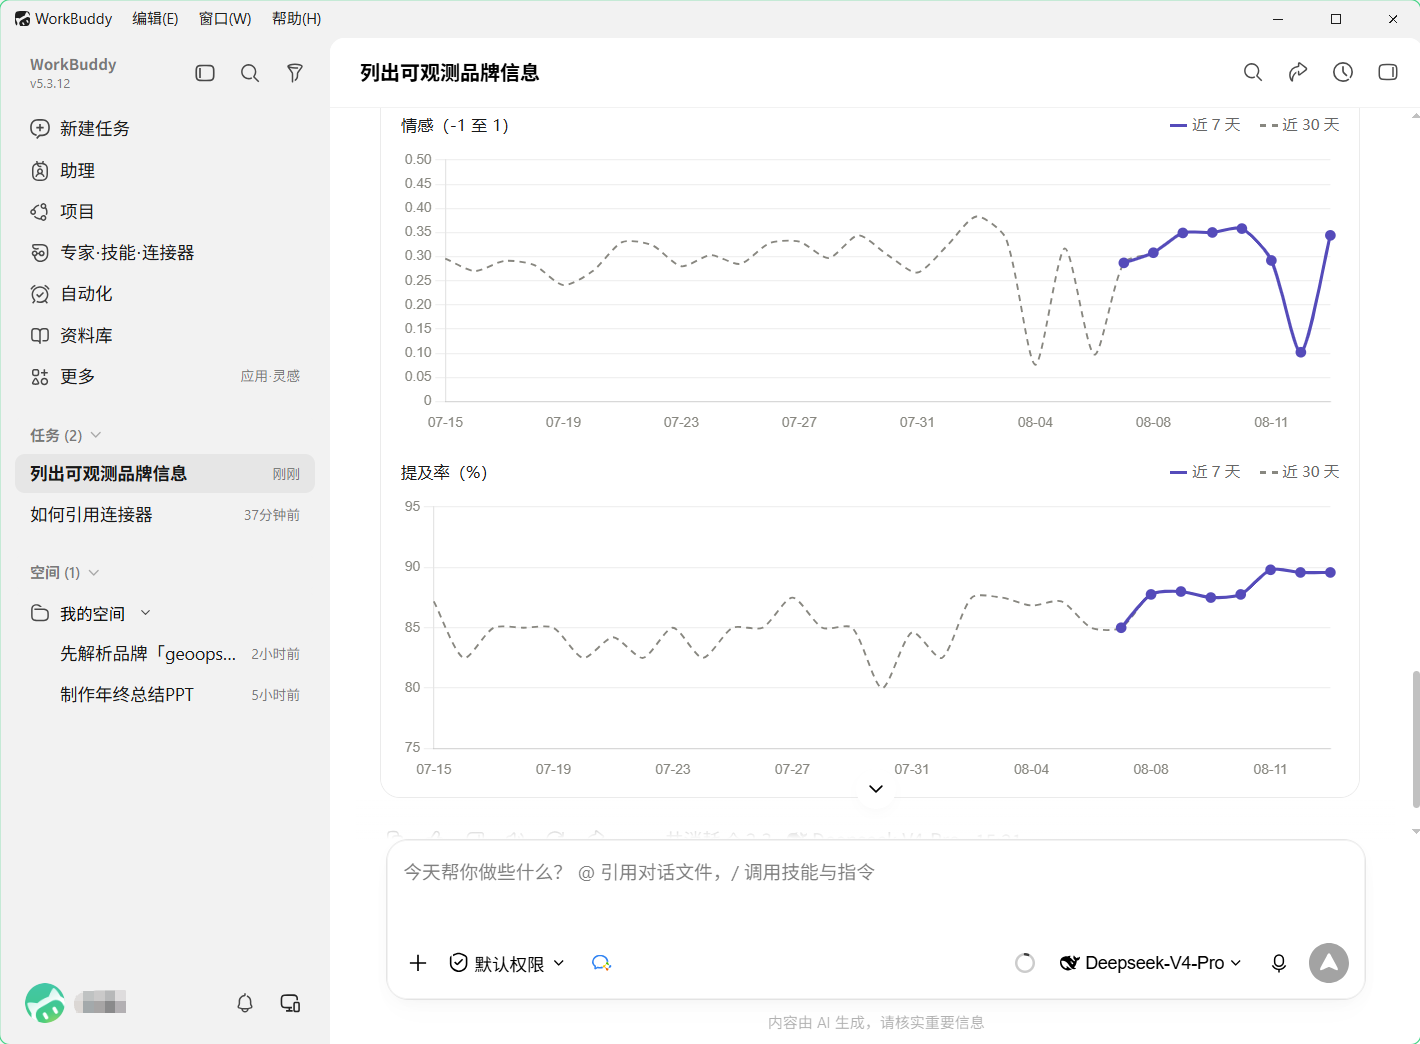
Task: Click the loading circle indicator
Action: coord(1025,963)
